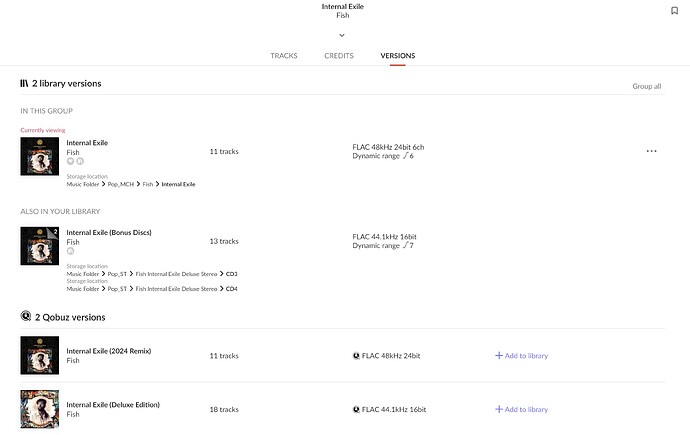Image resolution: width=690 pixels, height=435 pixels.
Task: Click Pop_ST in the CD4 storage path
Action: coord(117,289)
